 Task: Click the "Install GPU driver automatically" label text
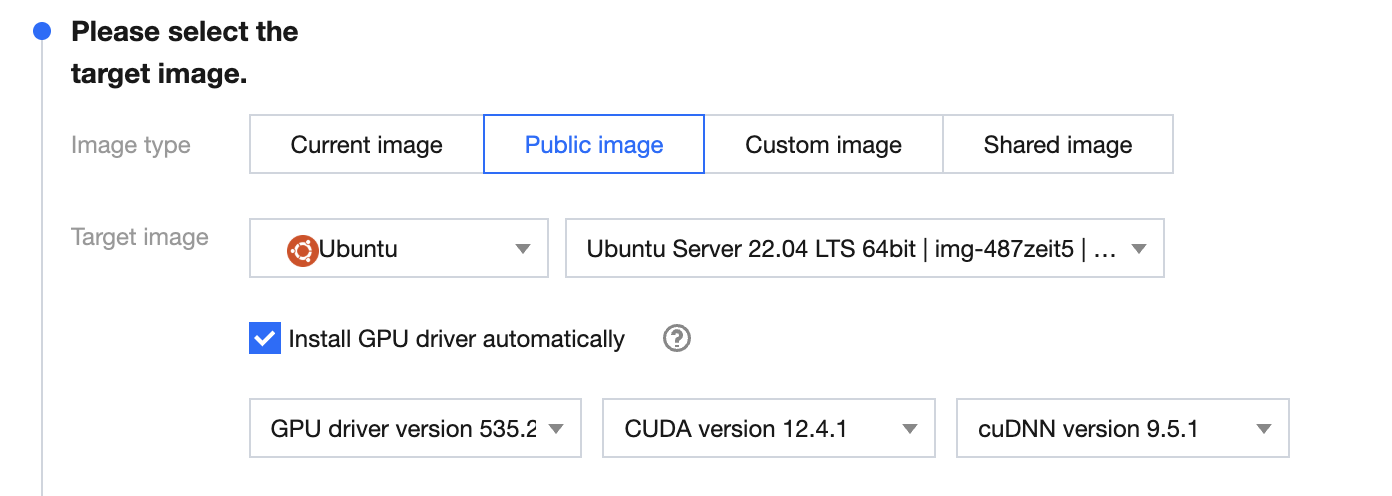coord(456,339)
